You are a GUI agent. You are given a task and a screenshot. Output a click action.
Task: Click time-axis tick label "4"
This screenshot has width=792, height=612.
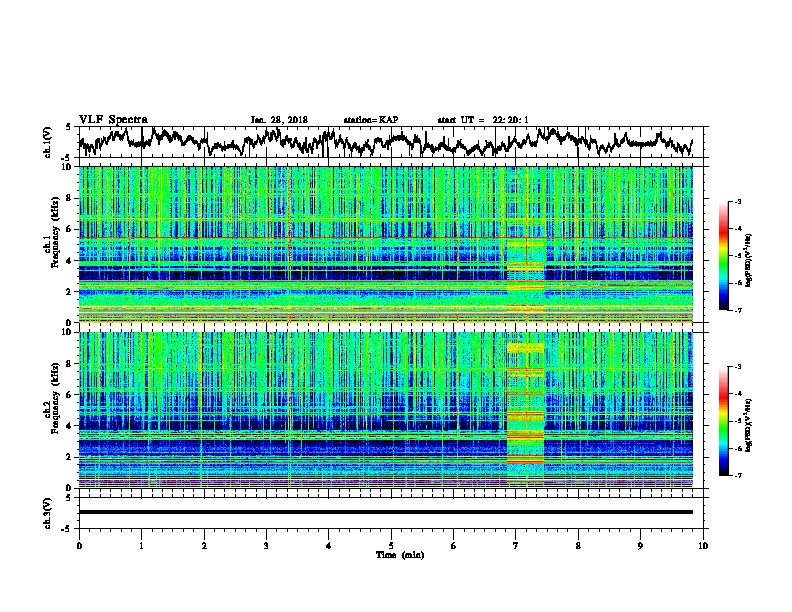(x=329, y=546)
